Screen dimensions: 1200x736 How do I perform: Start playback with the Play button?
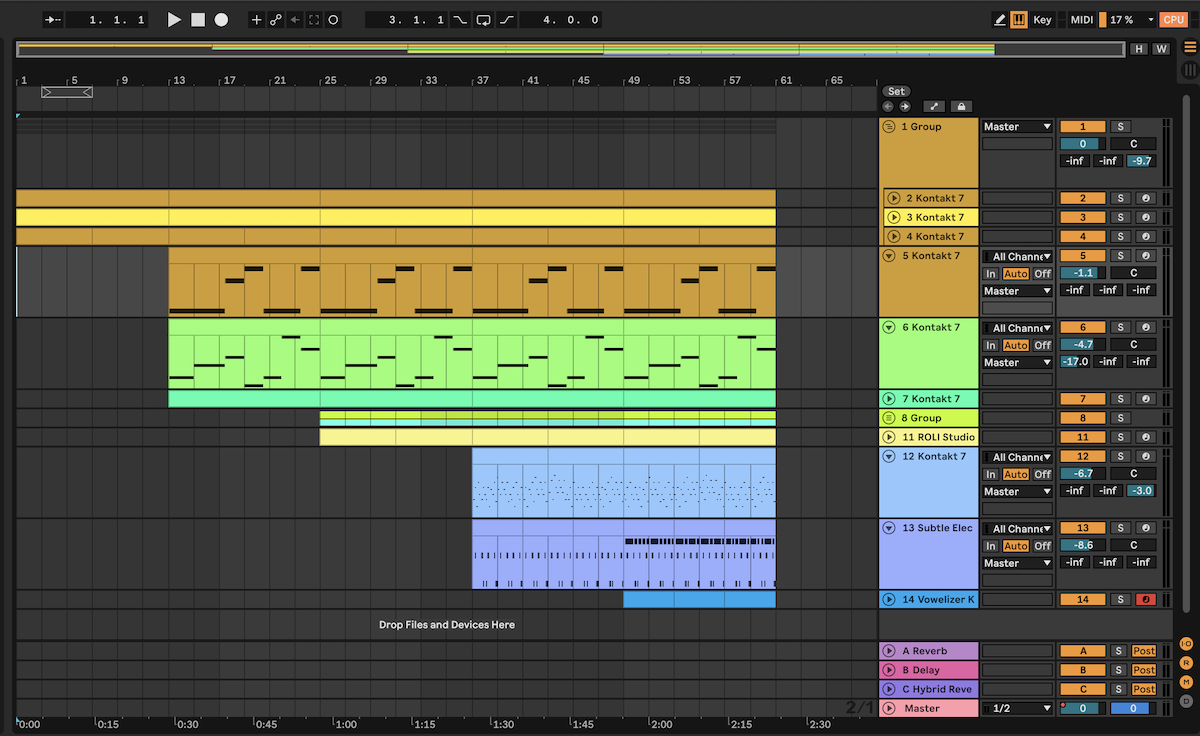[174, 19]
